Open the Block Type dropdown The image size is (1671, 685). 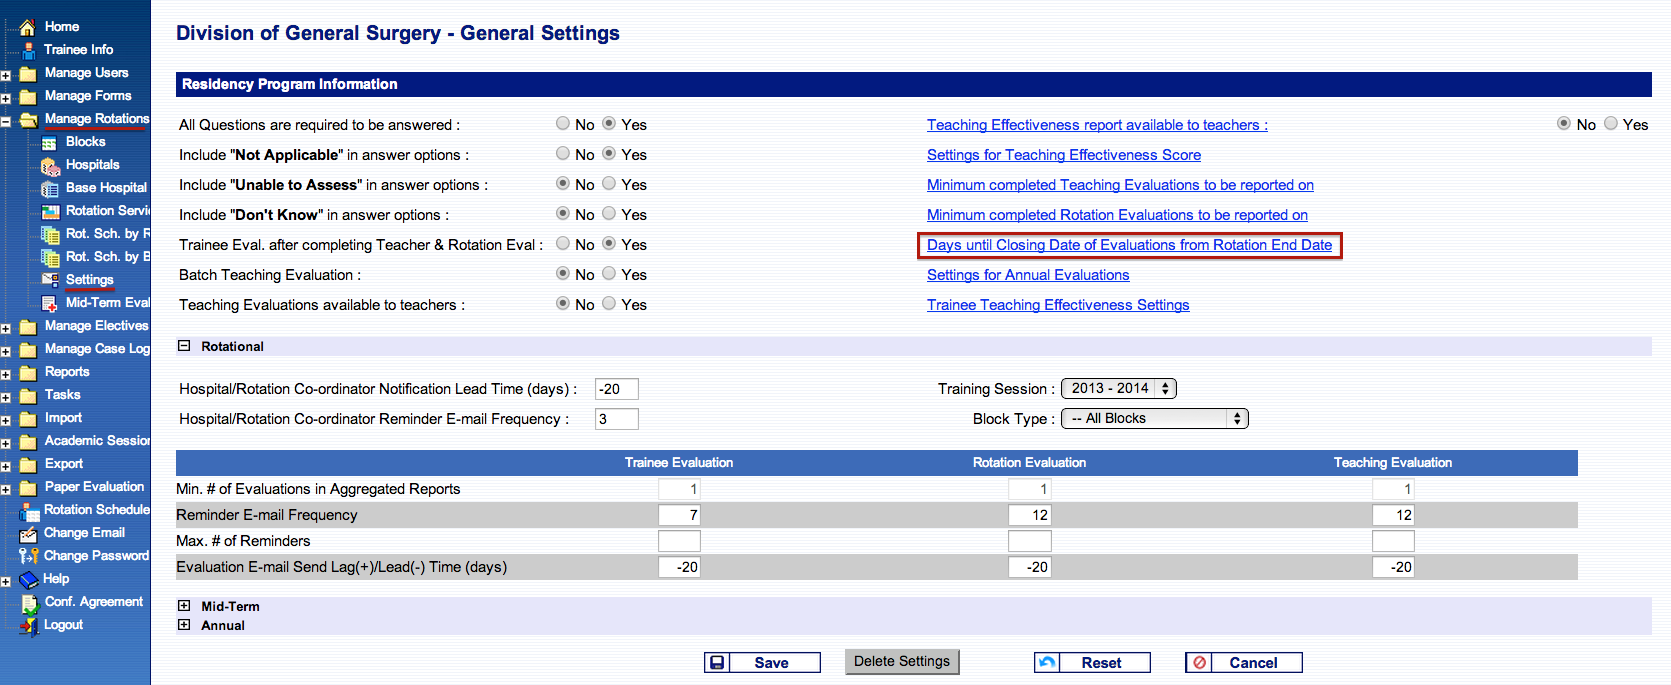(x=1154, y=419)
